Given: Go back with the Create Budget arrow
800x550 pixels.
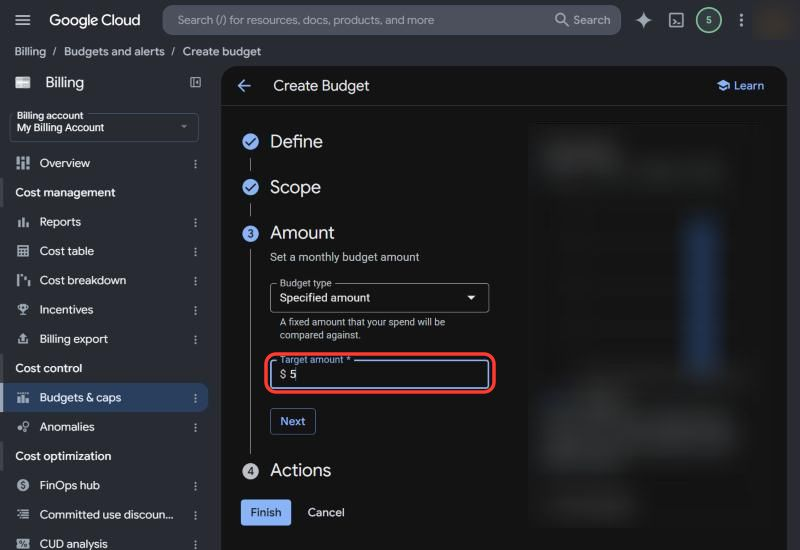Looking at the screenshot, I should [244, 86].
